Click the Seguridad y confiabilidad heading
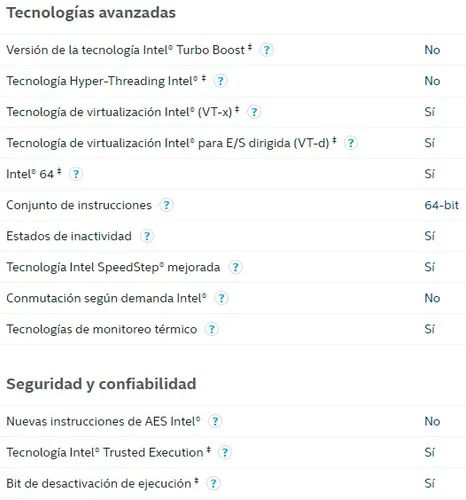 point(101,384)
